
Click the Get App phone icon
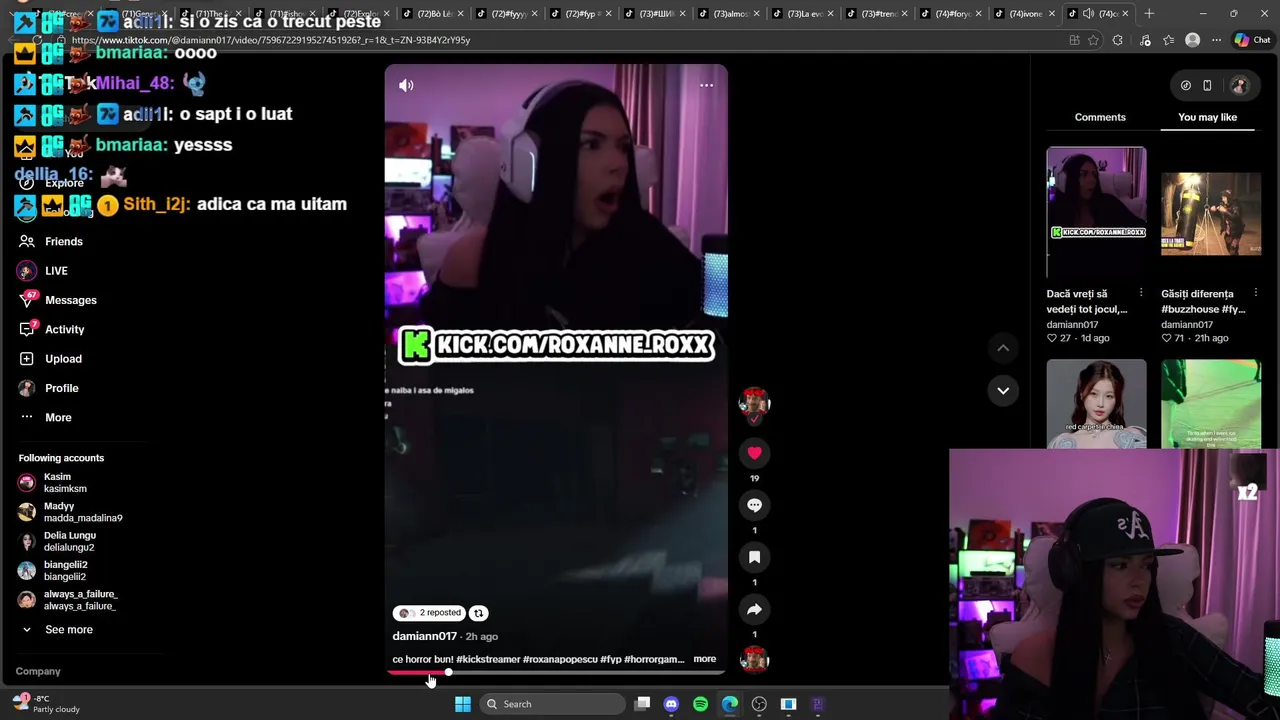pyautogui.click(x=1207, y=86)
